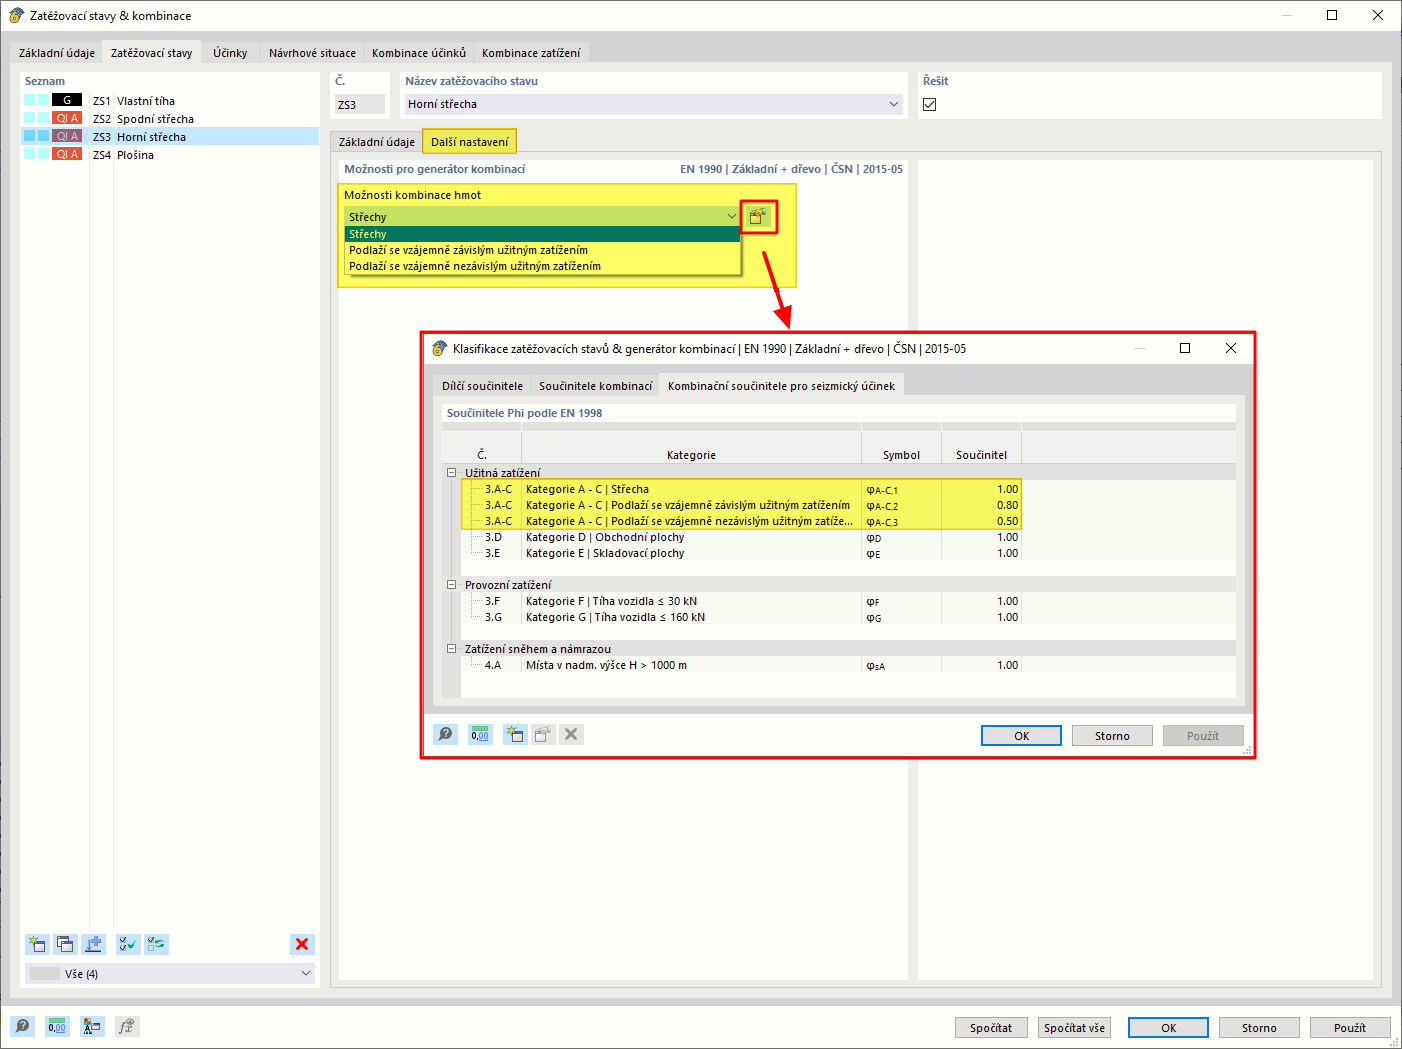The image size is (1402, 1049).
Task: Select the Základní údaje sub-tab beside Další nastavení
Action: point(377,142)
